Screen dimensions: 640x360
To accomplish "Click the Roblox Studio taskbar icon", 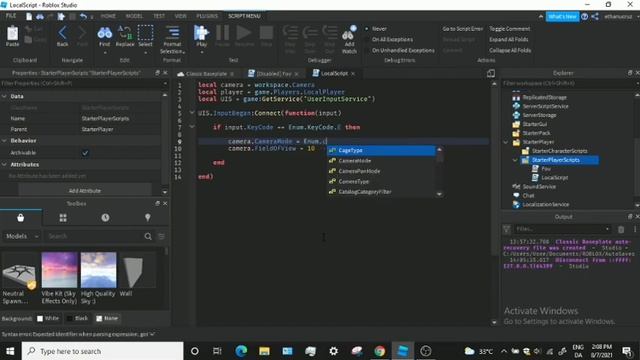I will click(x=402, y=351).
